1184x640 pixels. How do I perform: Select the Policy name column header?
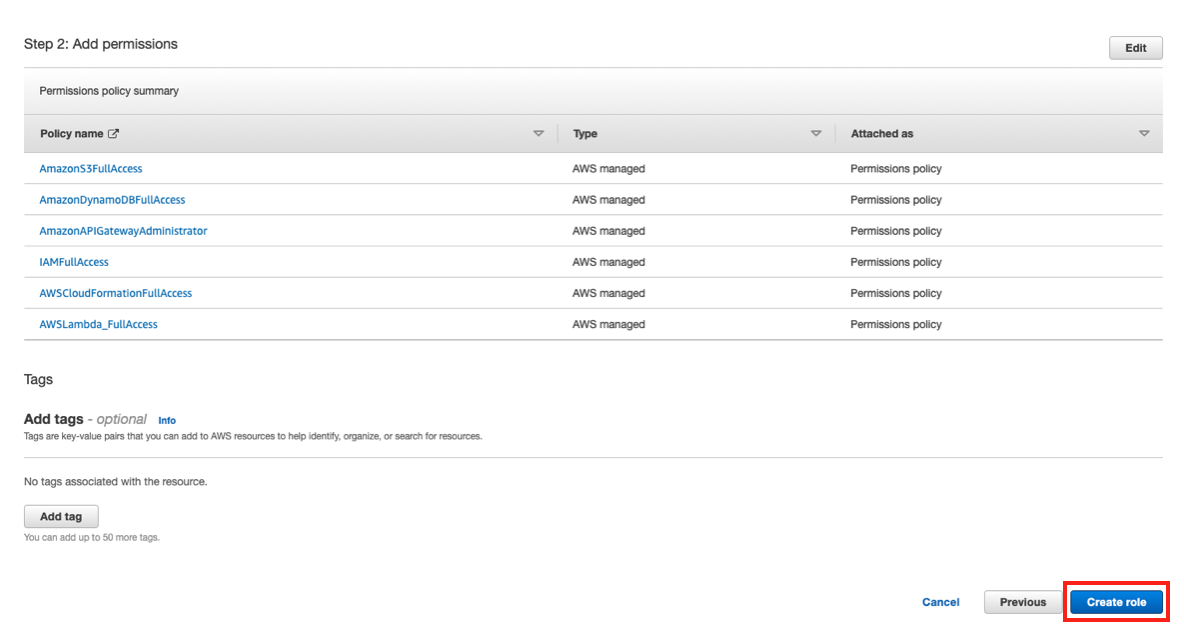pyautogui.click(x=70, y=132)
